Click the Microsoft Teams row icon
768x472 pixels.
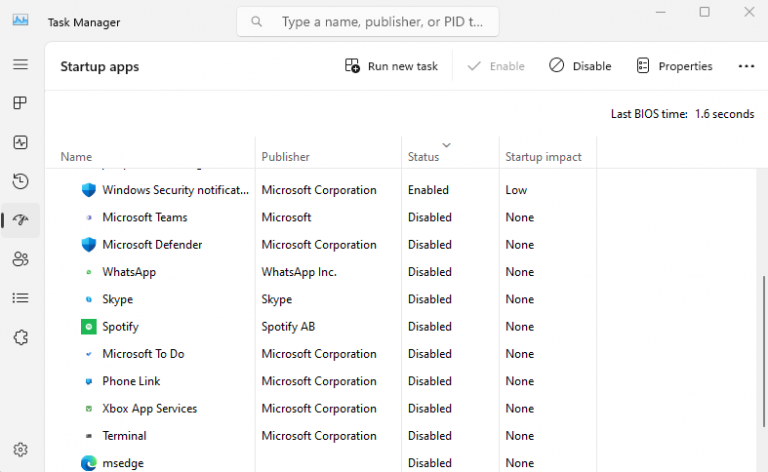pyautogui.click(x=89, y=217)
